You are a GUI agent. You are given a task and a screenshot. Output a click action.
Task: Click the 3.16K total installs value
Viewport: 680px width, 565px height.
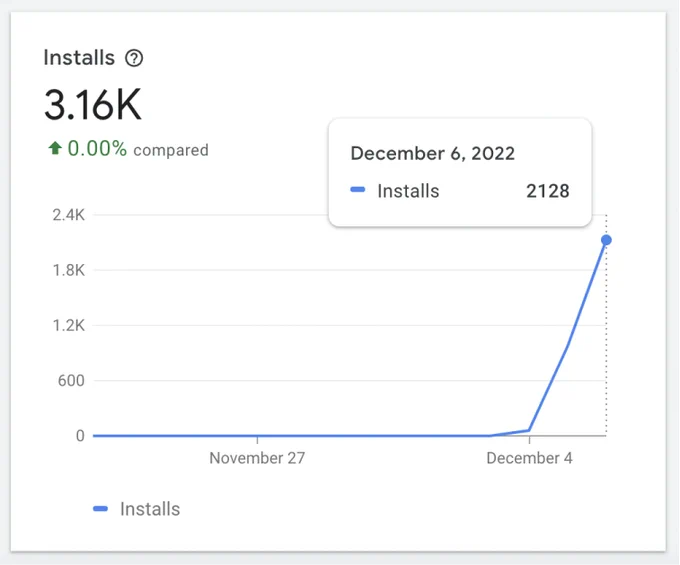tap(93, 105)
